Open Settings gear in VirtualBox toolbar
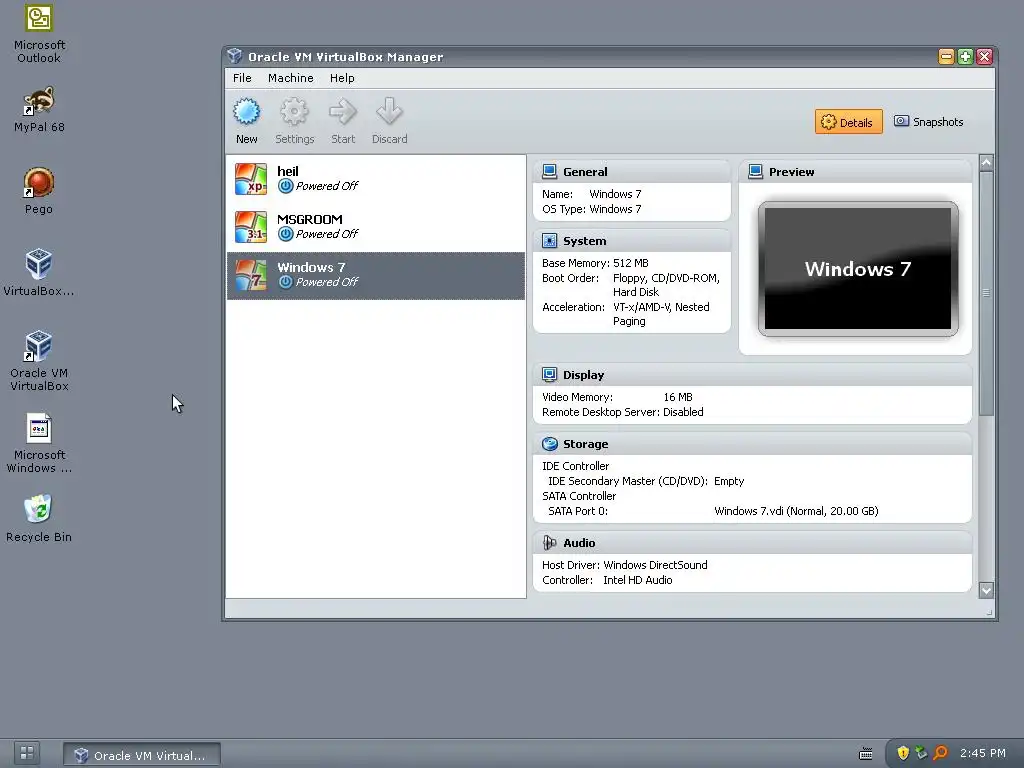The height and width of the screenshot is (768, 1024). point(294,112)
